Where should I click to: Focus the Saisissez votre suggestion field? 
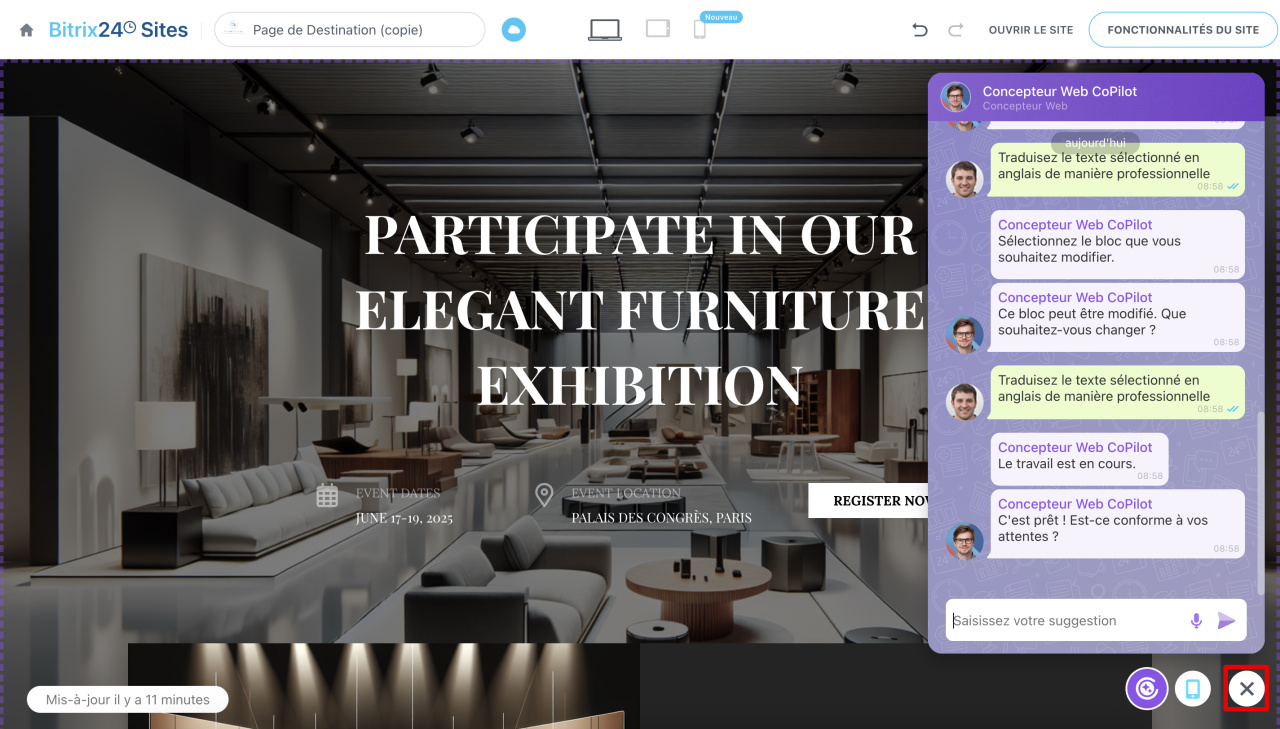[1065, 621]
